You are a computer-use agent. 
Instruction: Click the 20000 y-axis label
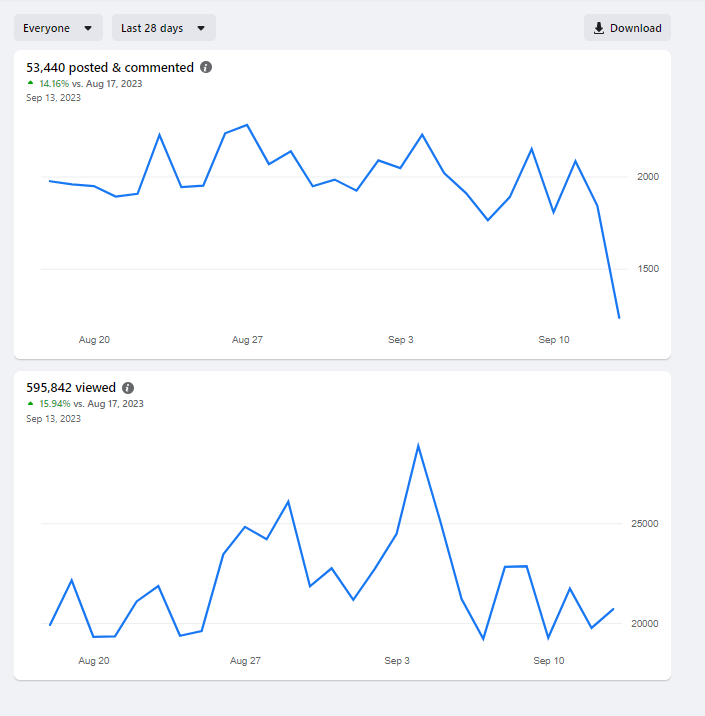645,624
